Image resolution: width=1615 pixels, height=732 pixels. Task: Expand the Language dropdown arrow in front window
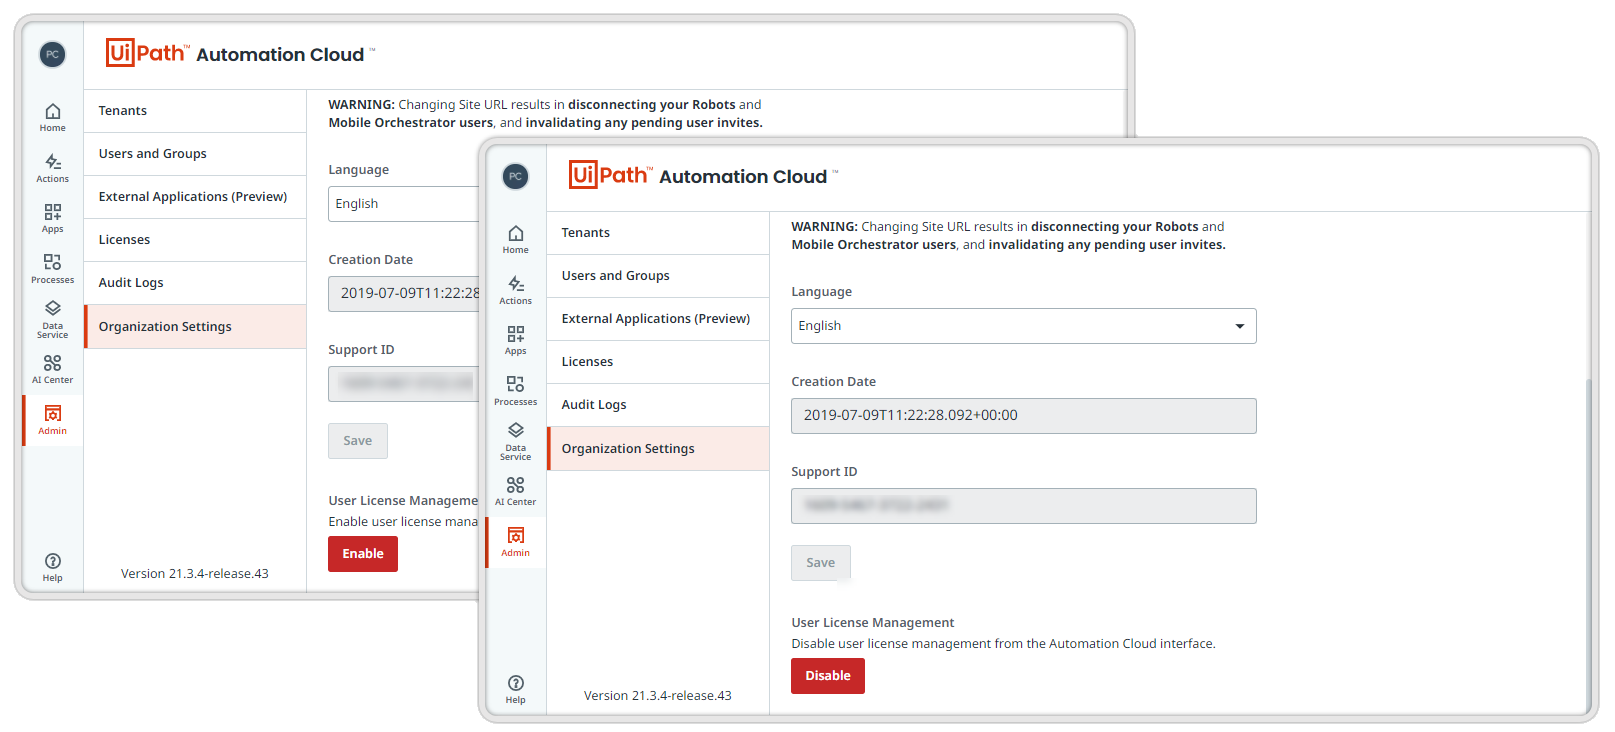click(1239, 326)
